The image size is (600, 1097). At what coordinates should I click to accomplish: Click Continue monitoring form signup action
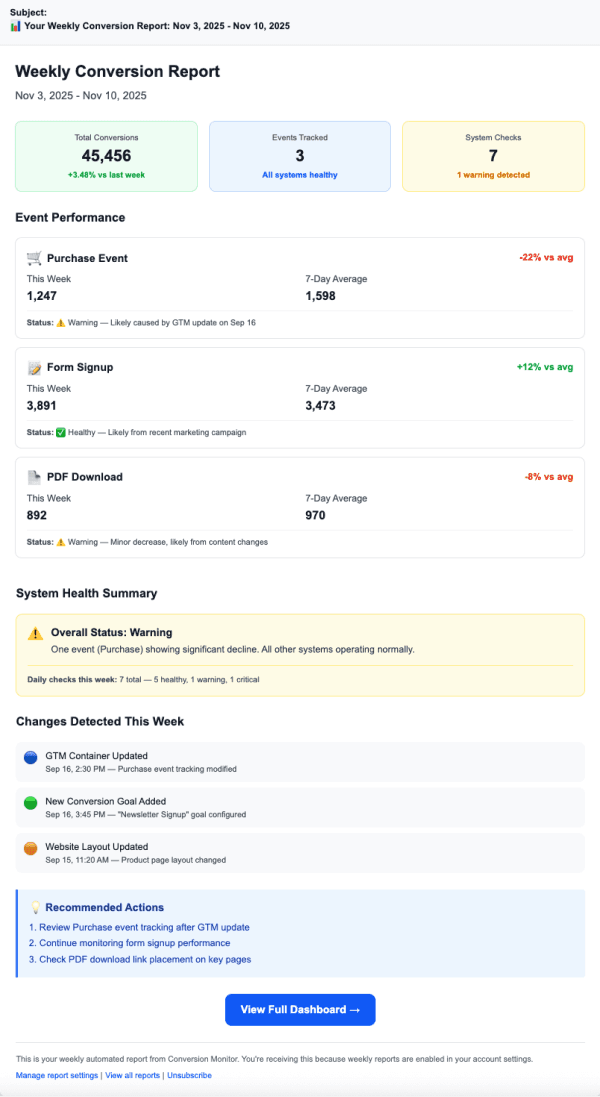tap(129, 943)
